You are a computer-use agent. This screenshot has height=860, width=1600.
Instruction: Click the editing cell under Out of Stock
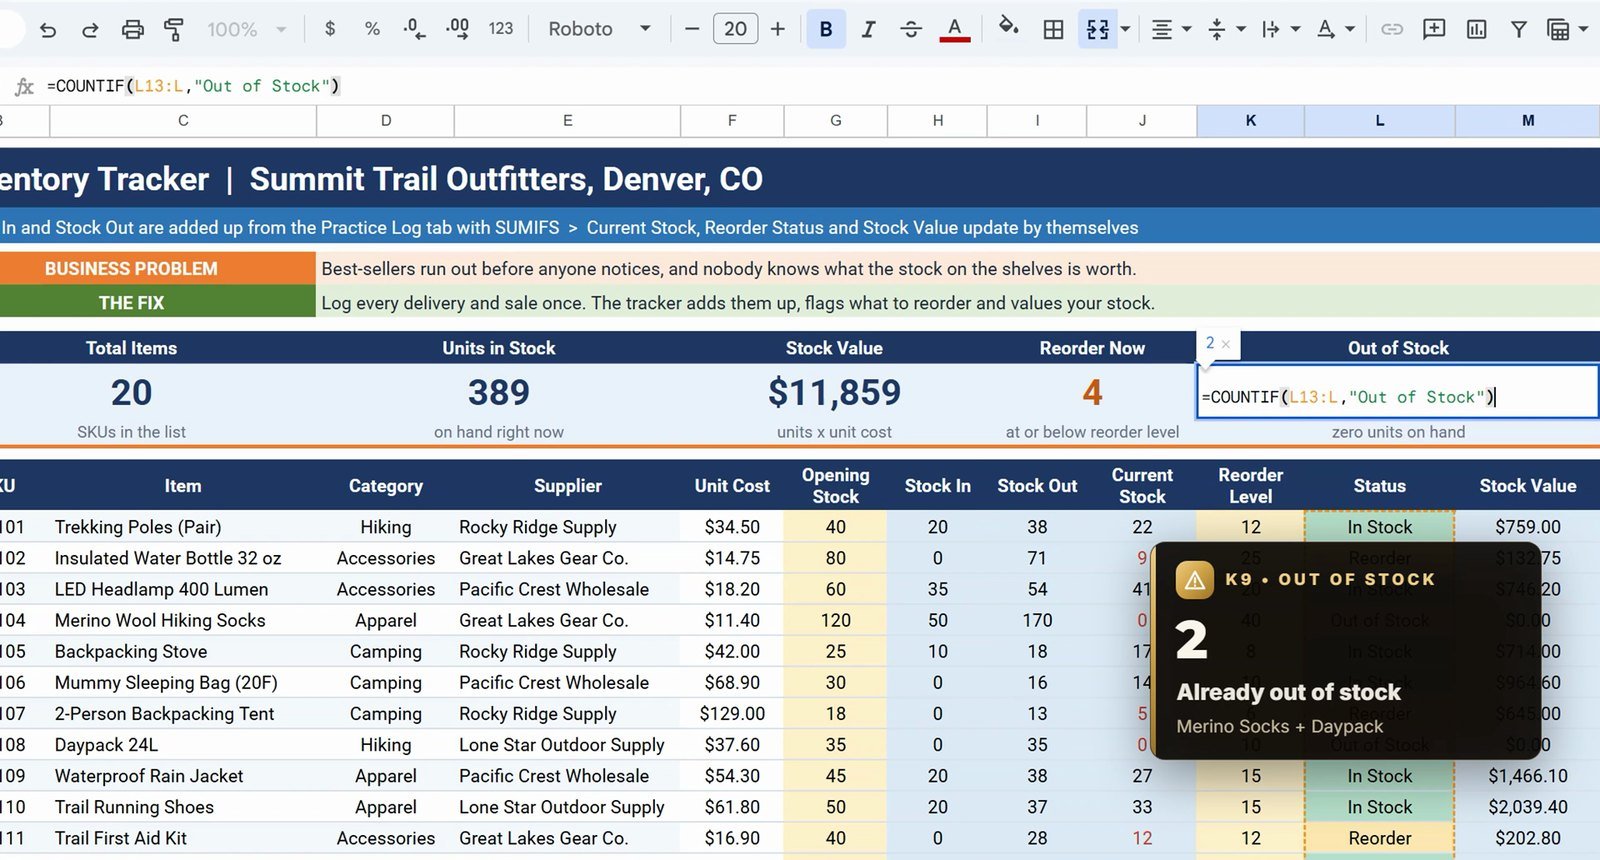click(x=1397, y=391)
